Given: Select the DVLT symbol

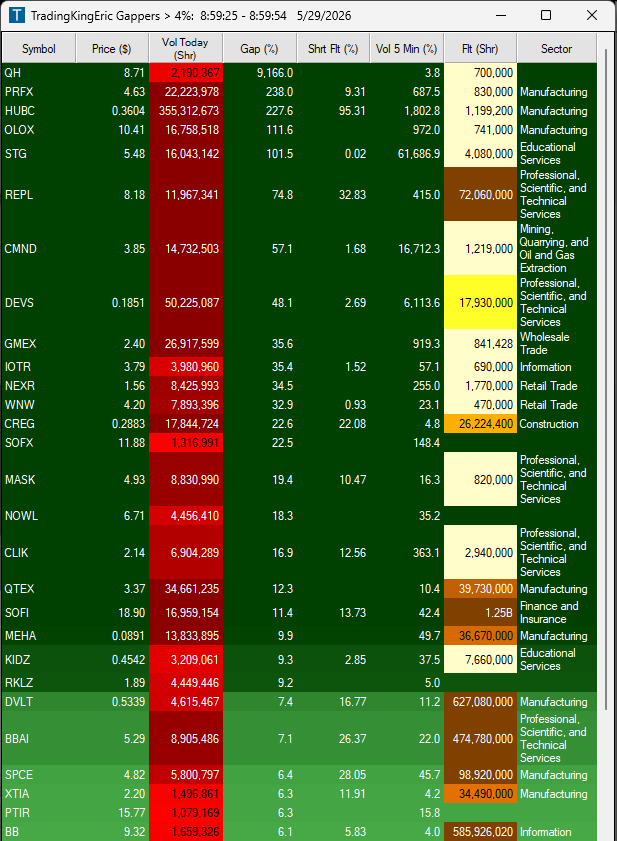Looking at the screenshot, I should tap(19, 702).
